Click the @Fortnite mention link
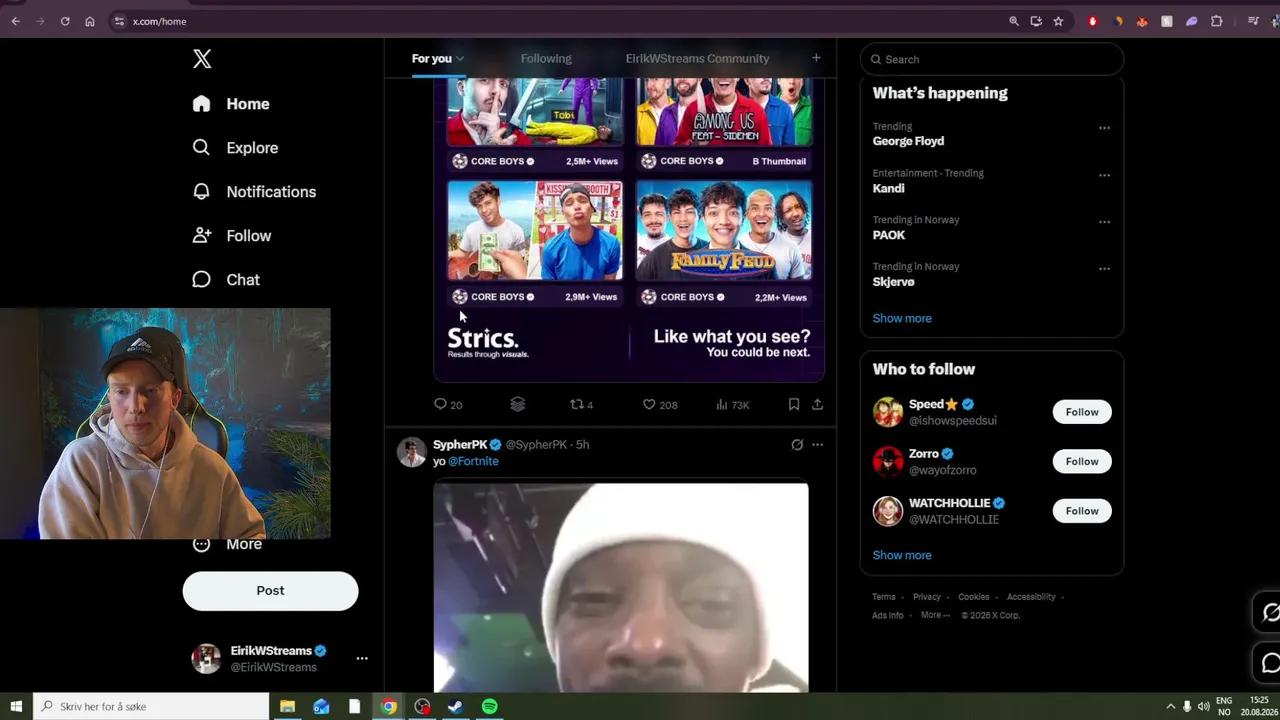 point(473,461)
